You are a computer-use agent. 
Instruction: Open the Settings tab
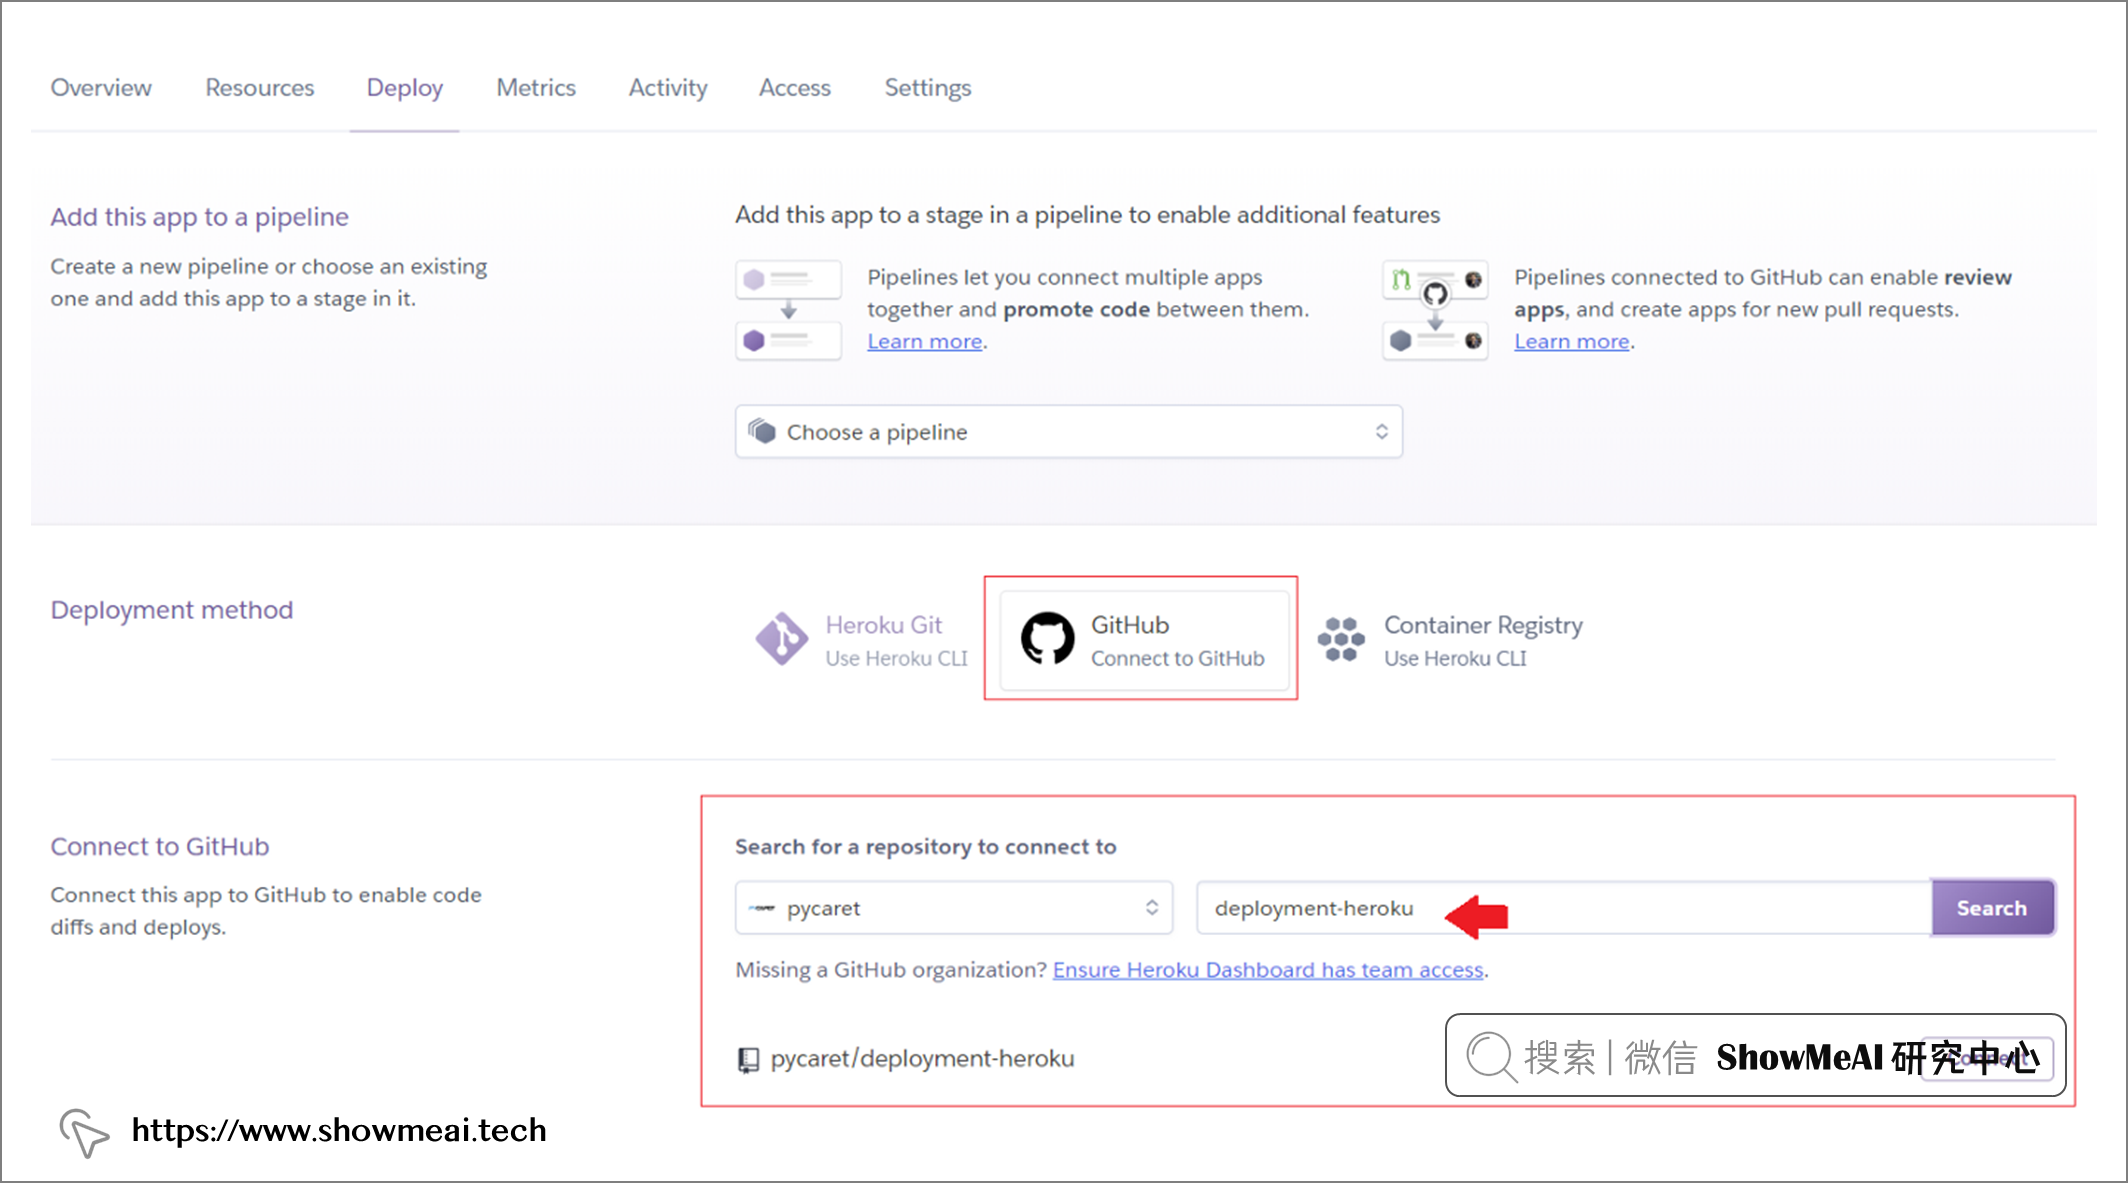tap(928, 88)
